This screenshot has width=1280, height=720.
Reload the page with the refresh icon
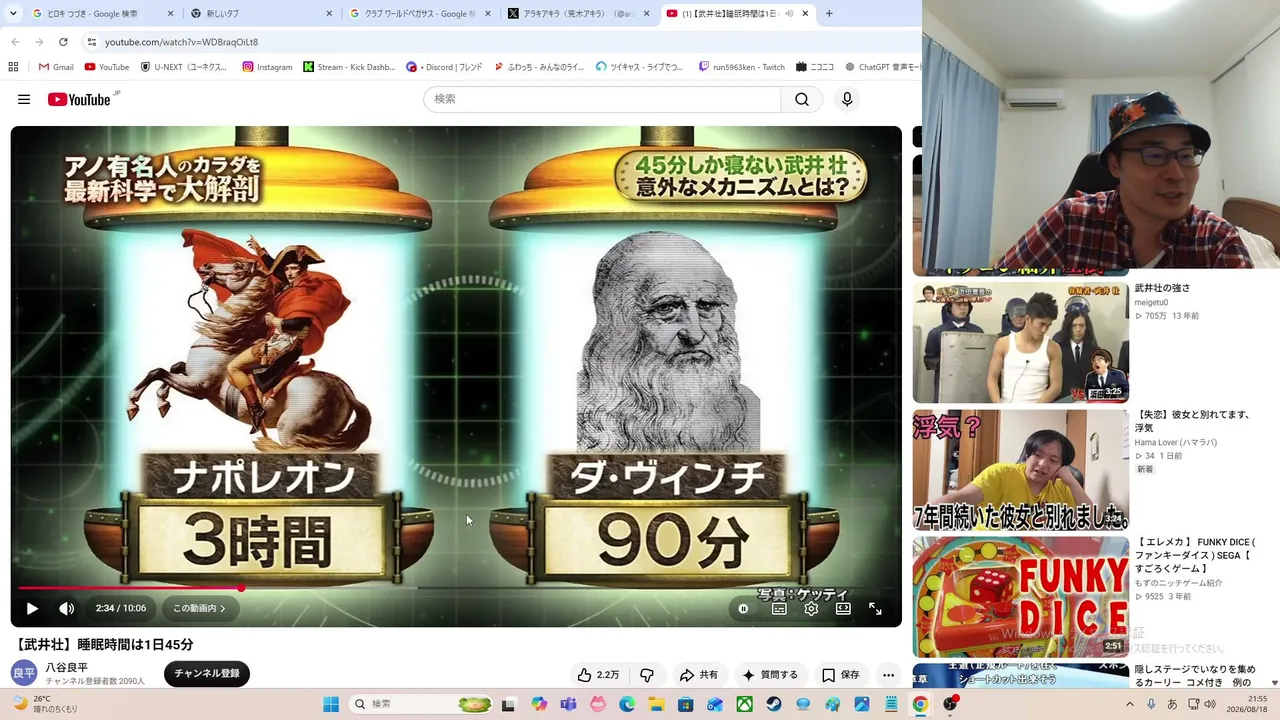pos(63,42)
